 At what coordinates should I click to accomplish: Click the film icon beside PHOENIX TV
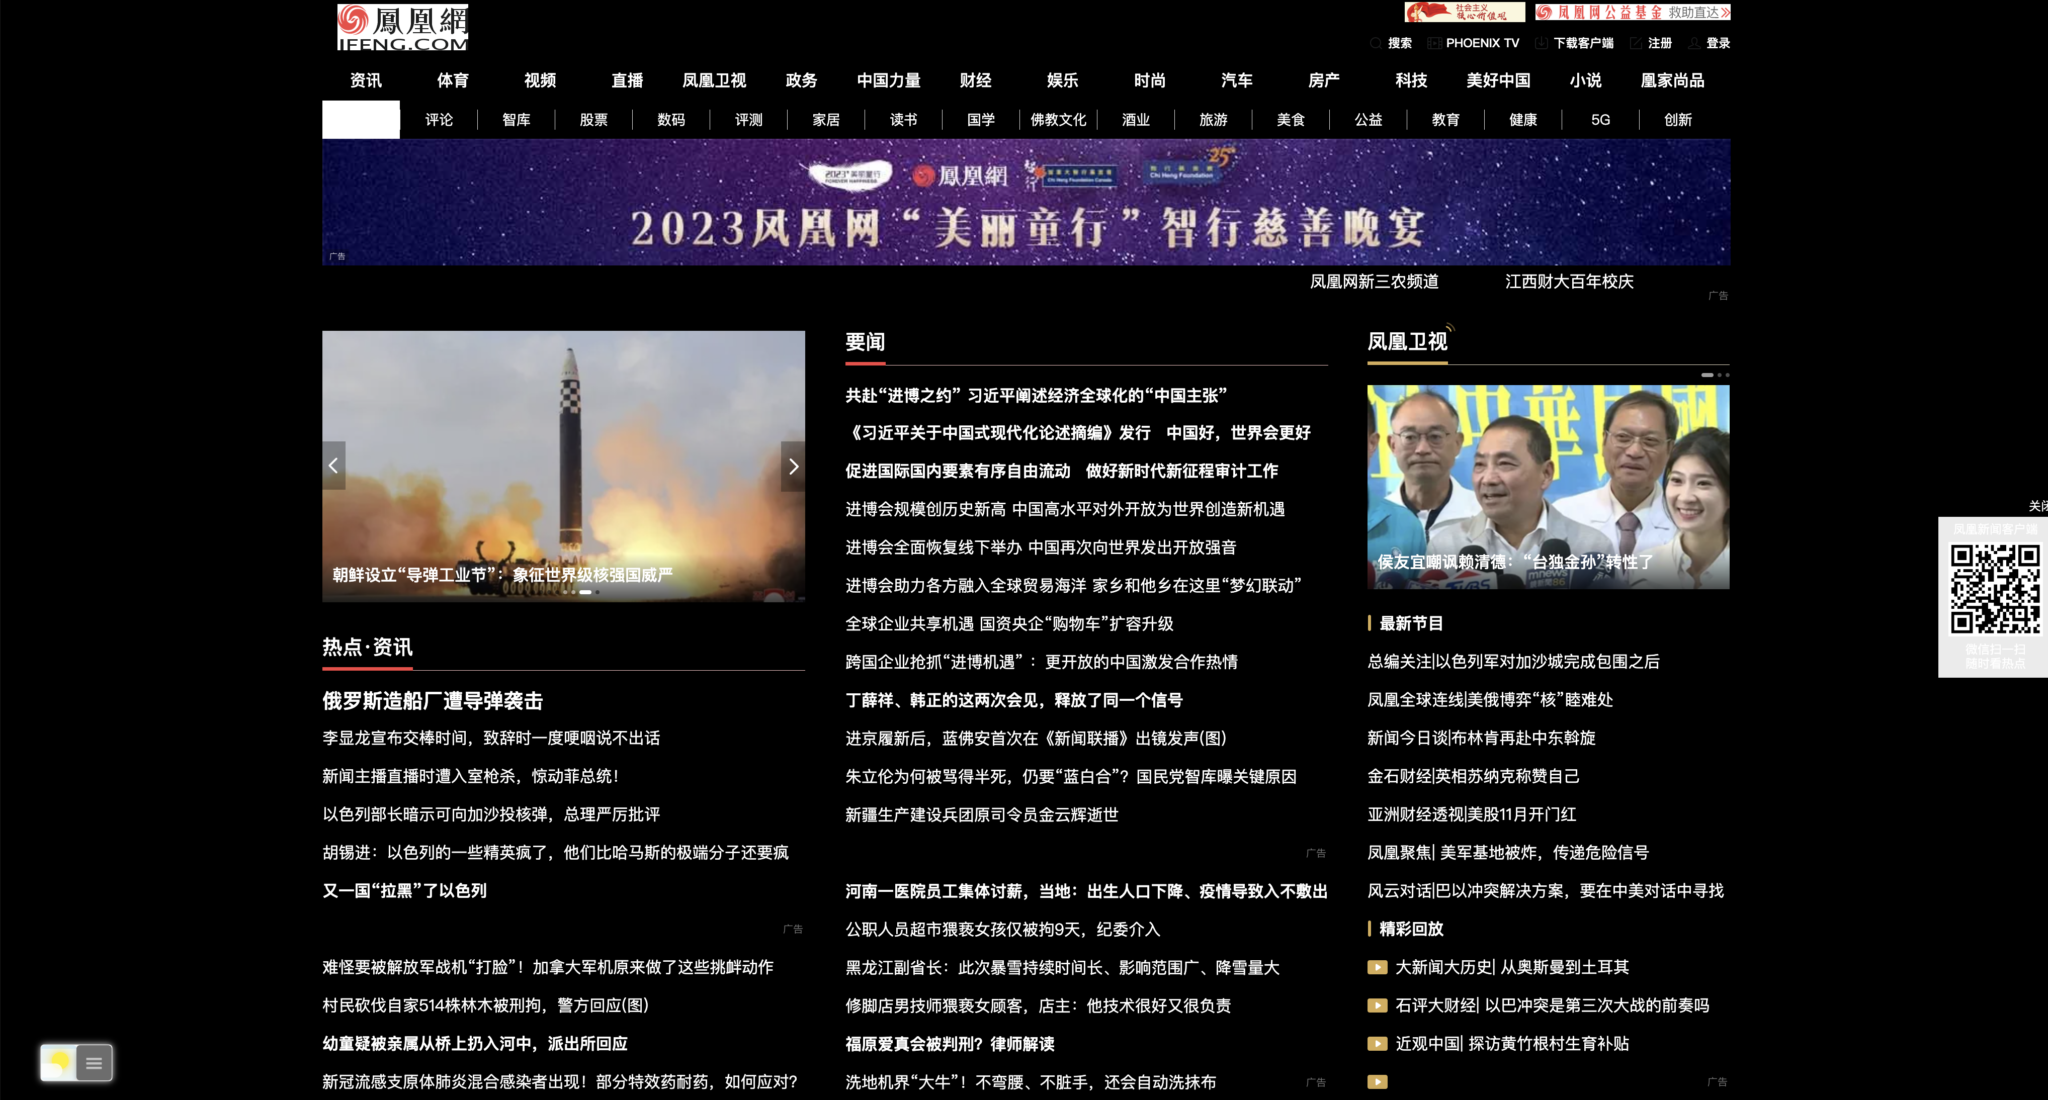pos(1435,43)
